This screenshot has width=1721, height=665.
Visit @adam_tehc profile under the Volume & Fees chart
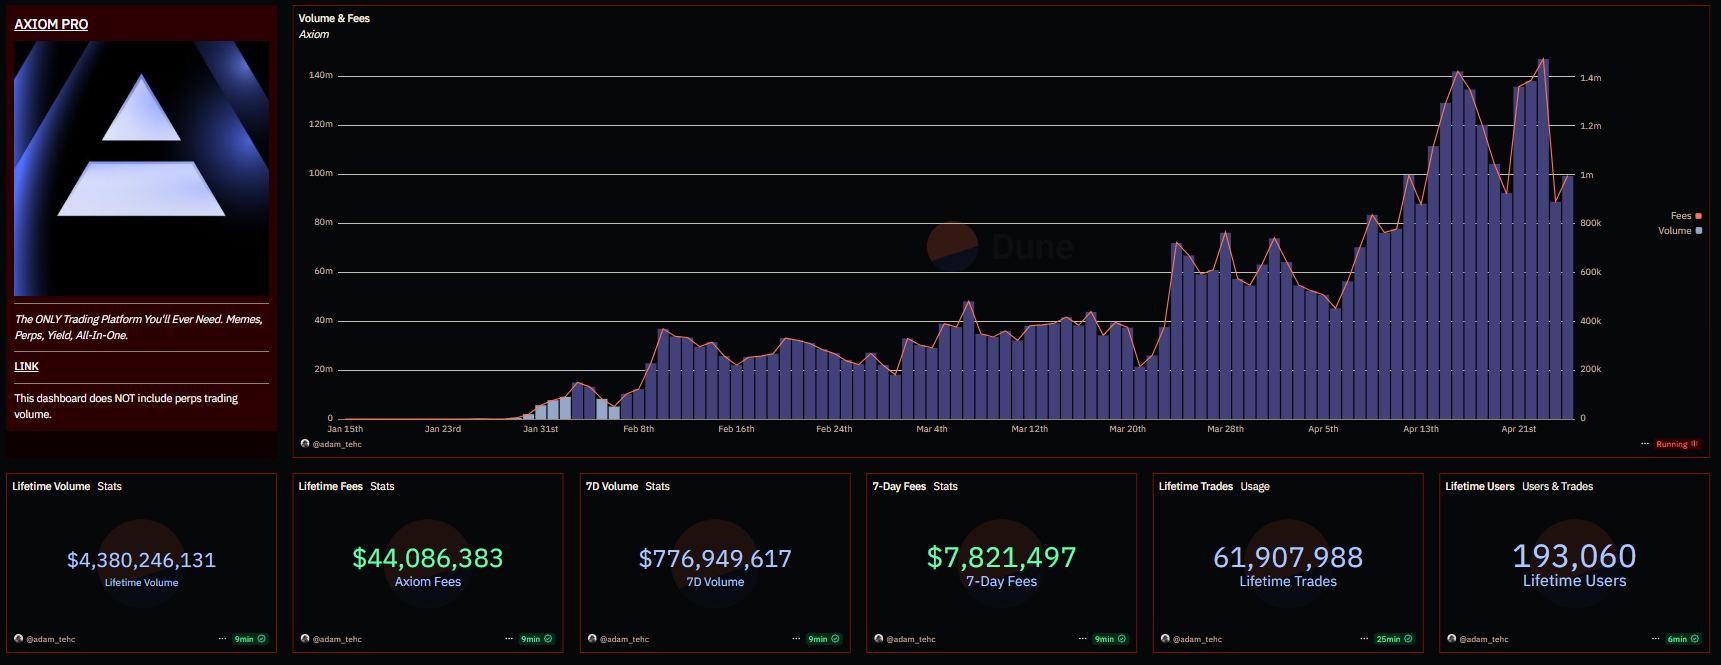point(337,444)
